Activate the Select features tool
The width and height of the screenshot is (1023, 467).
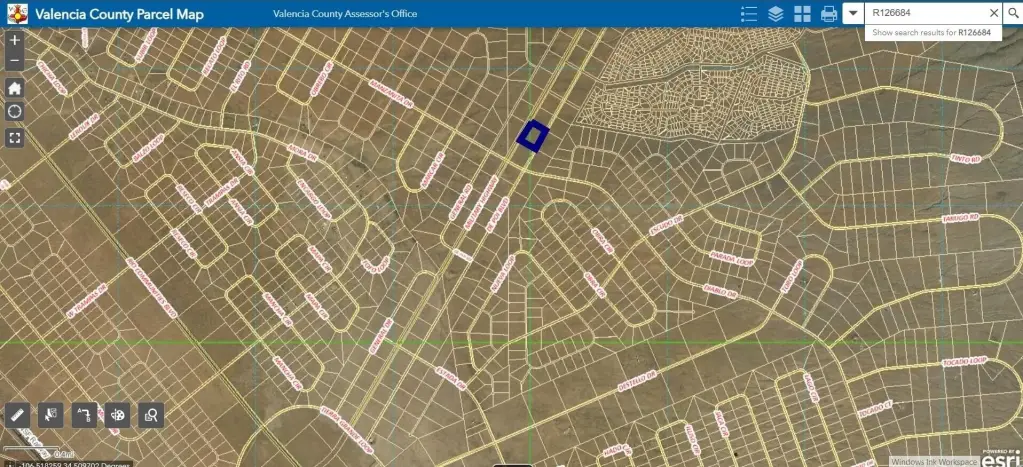pyautogui.click(x=50, y=414)
